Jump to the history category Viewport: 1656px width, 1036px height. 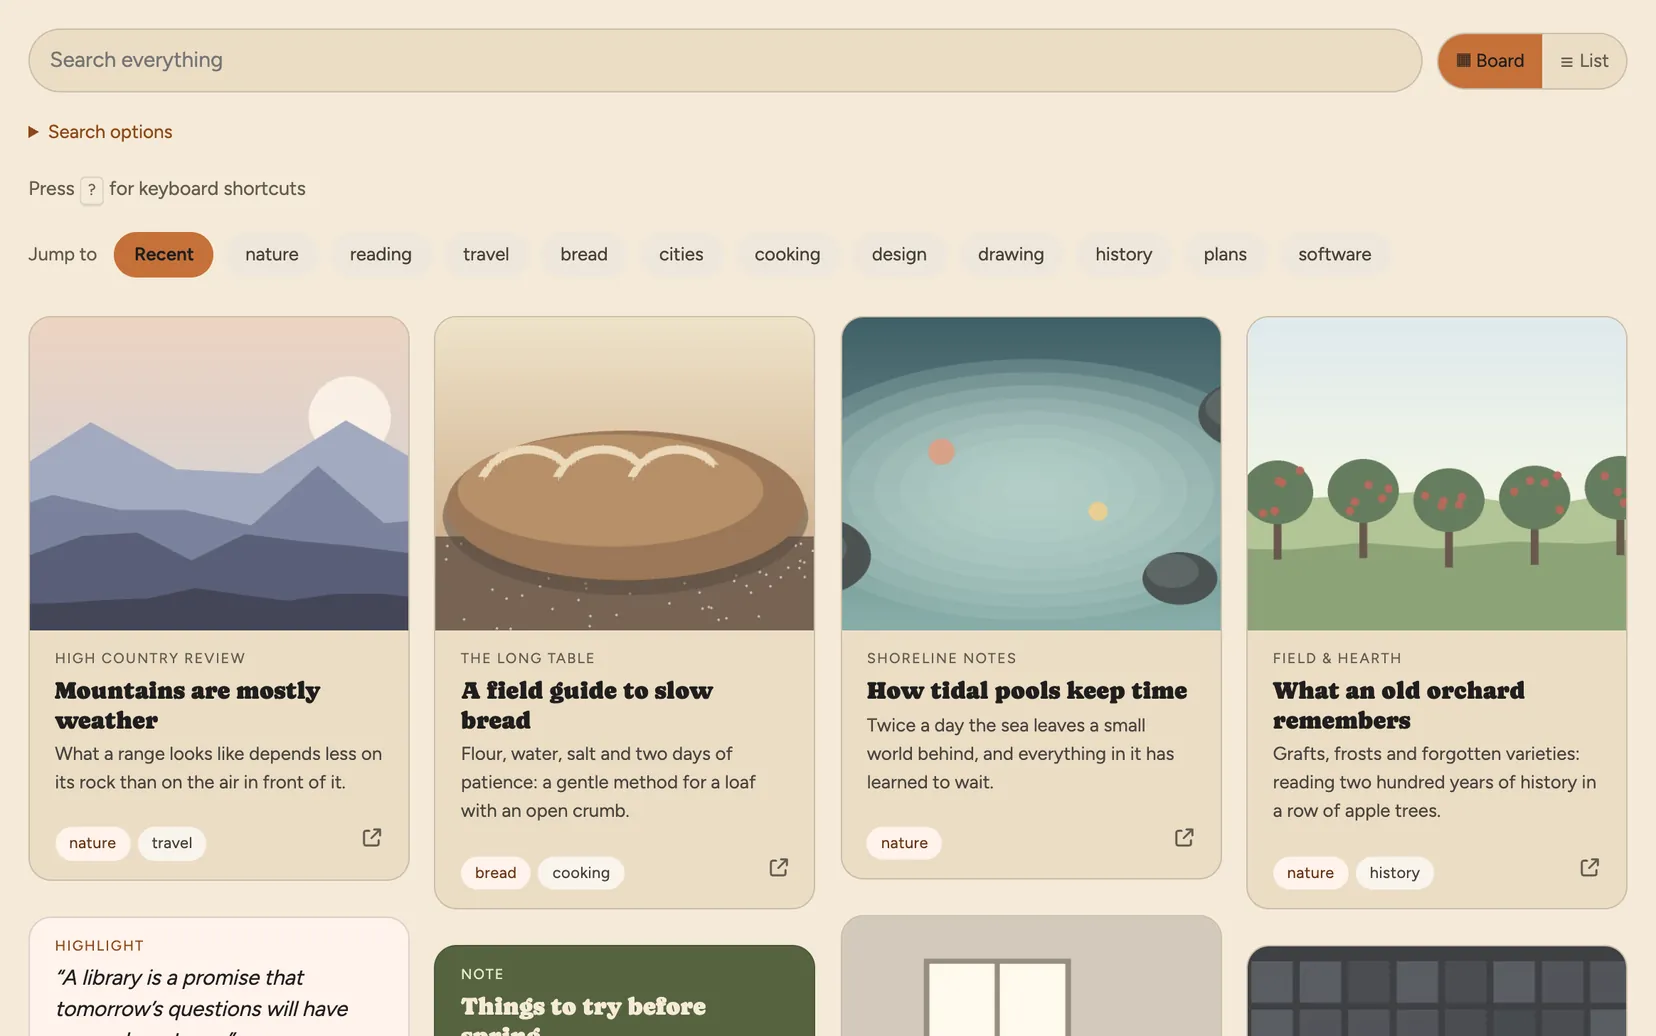(x=1124, y=254)
